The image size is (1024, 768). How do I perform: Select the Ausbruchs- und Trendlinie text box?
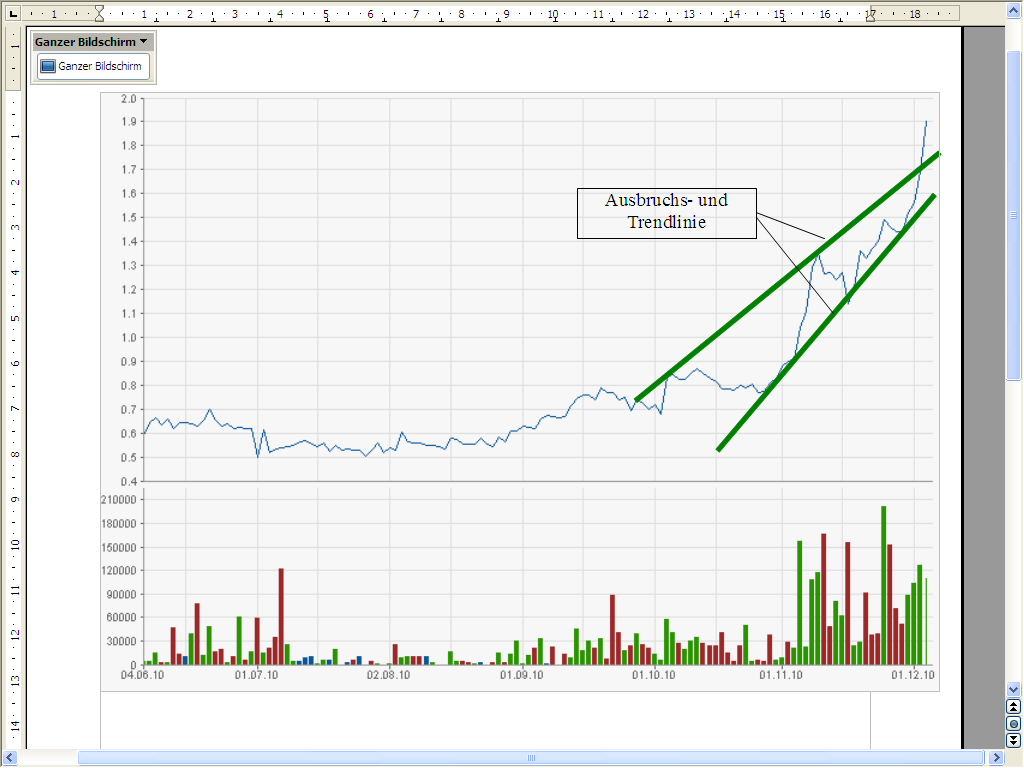coord(667,213)
